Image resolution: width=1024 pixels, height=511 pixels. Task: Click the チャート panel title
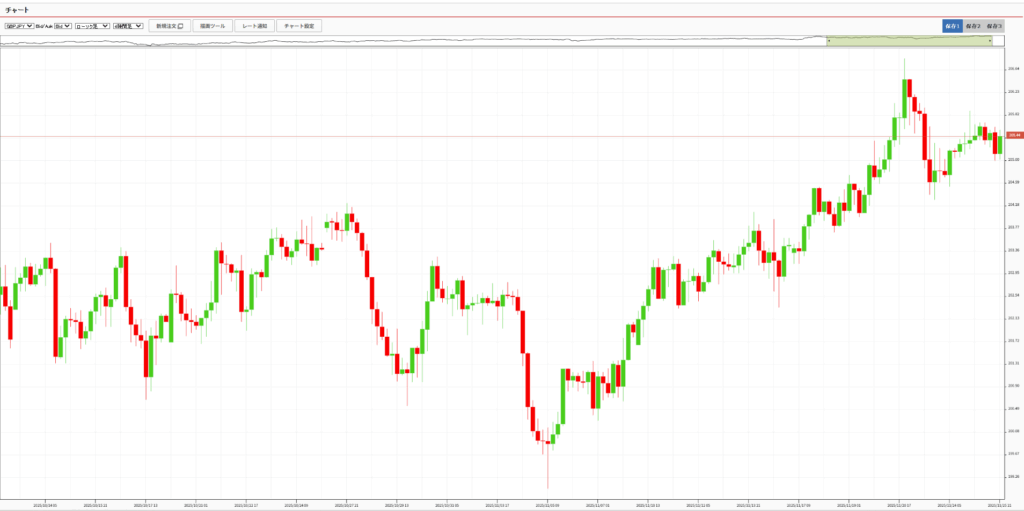click(18, 9)
